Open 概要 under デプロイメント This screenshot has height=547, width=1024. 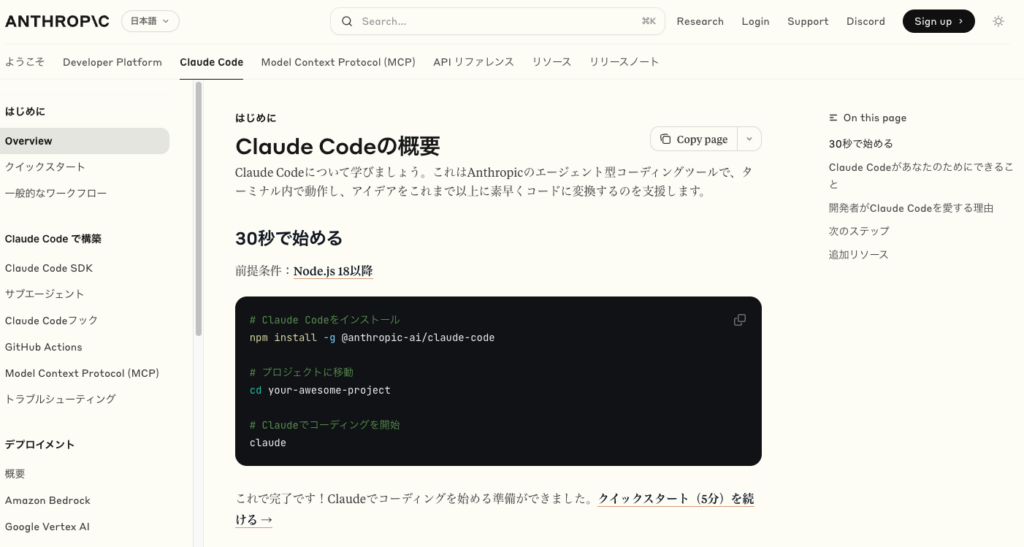[x=15, y=474]
